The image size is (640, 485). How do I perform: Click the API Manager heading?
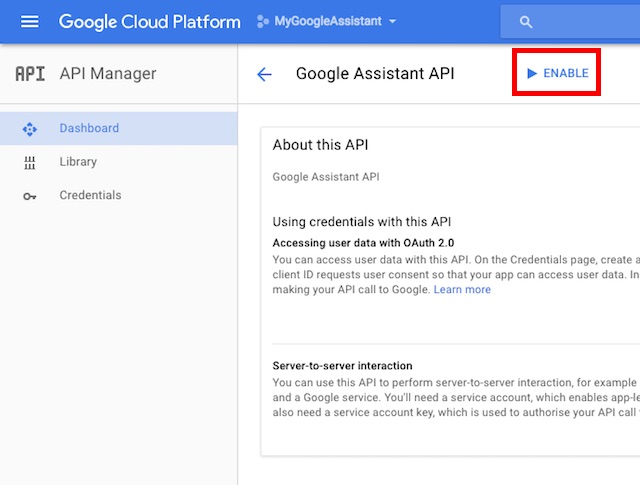click(108, 74)
